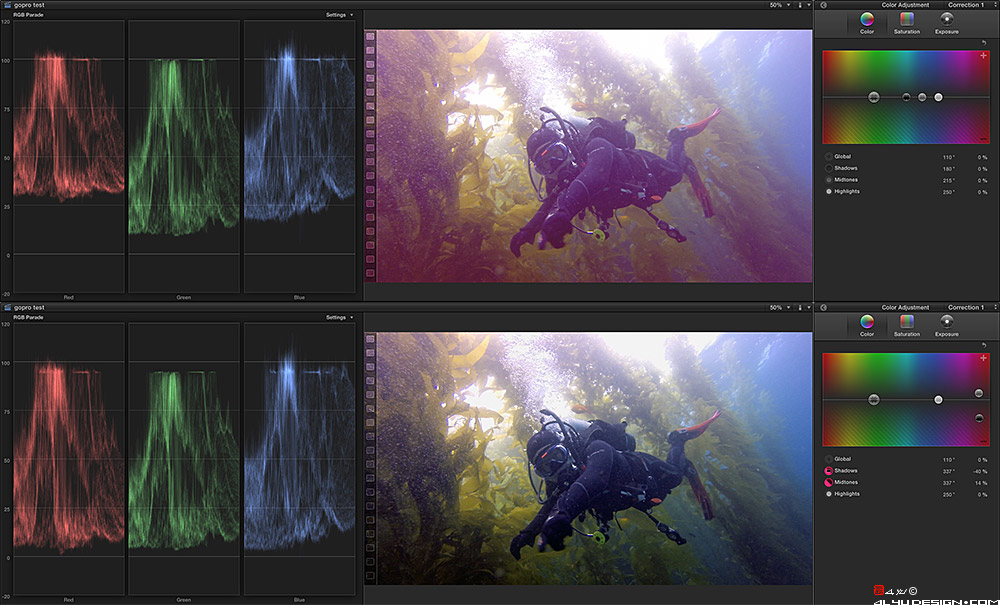Grab the white Highlights puck in the lower color board
This screenshot has width=1000, height=605.
point(938,400)
